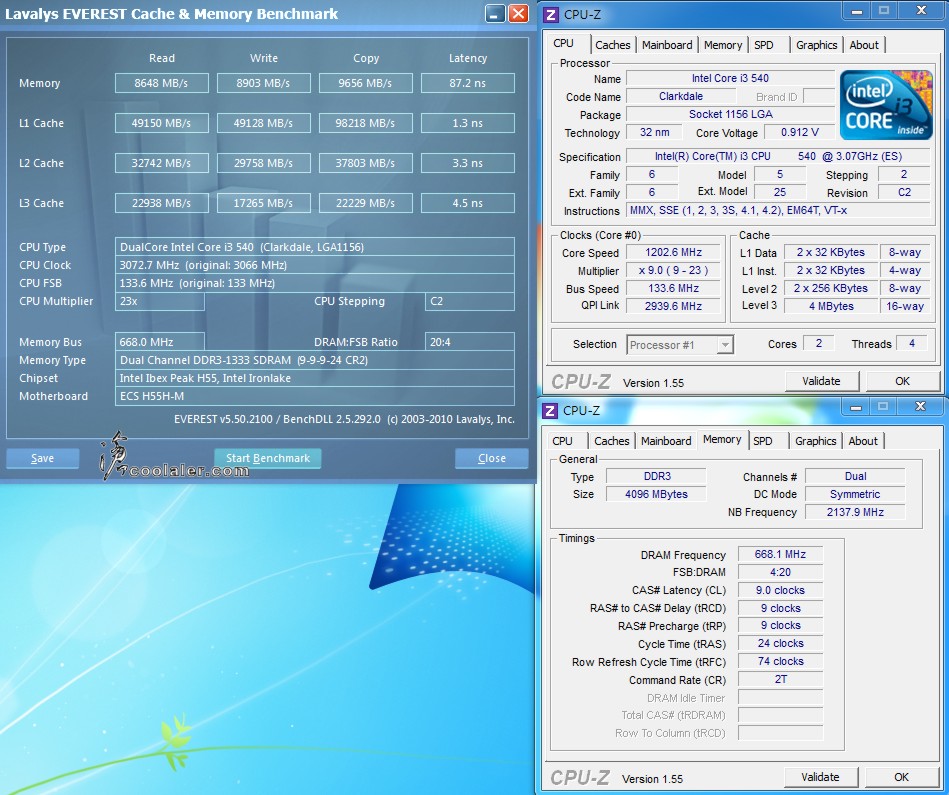949x795 pixels.
Task: Select the L3 Cache Copy value 22229 MB/s
Action: pyautogui.click(x=366, y=203)
